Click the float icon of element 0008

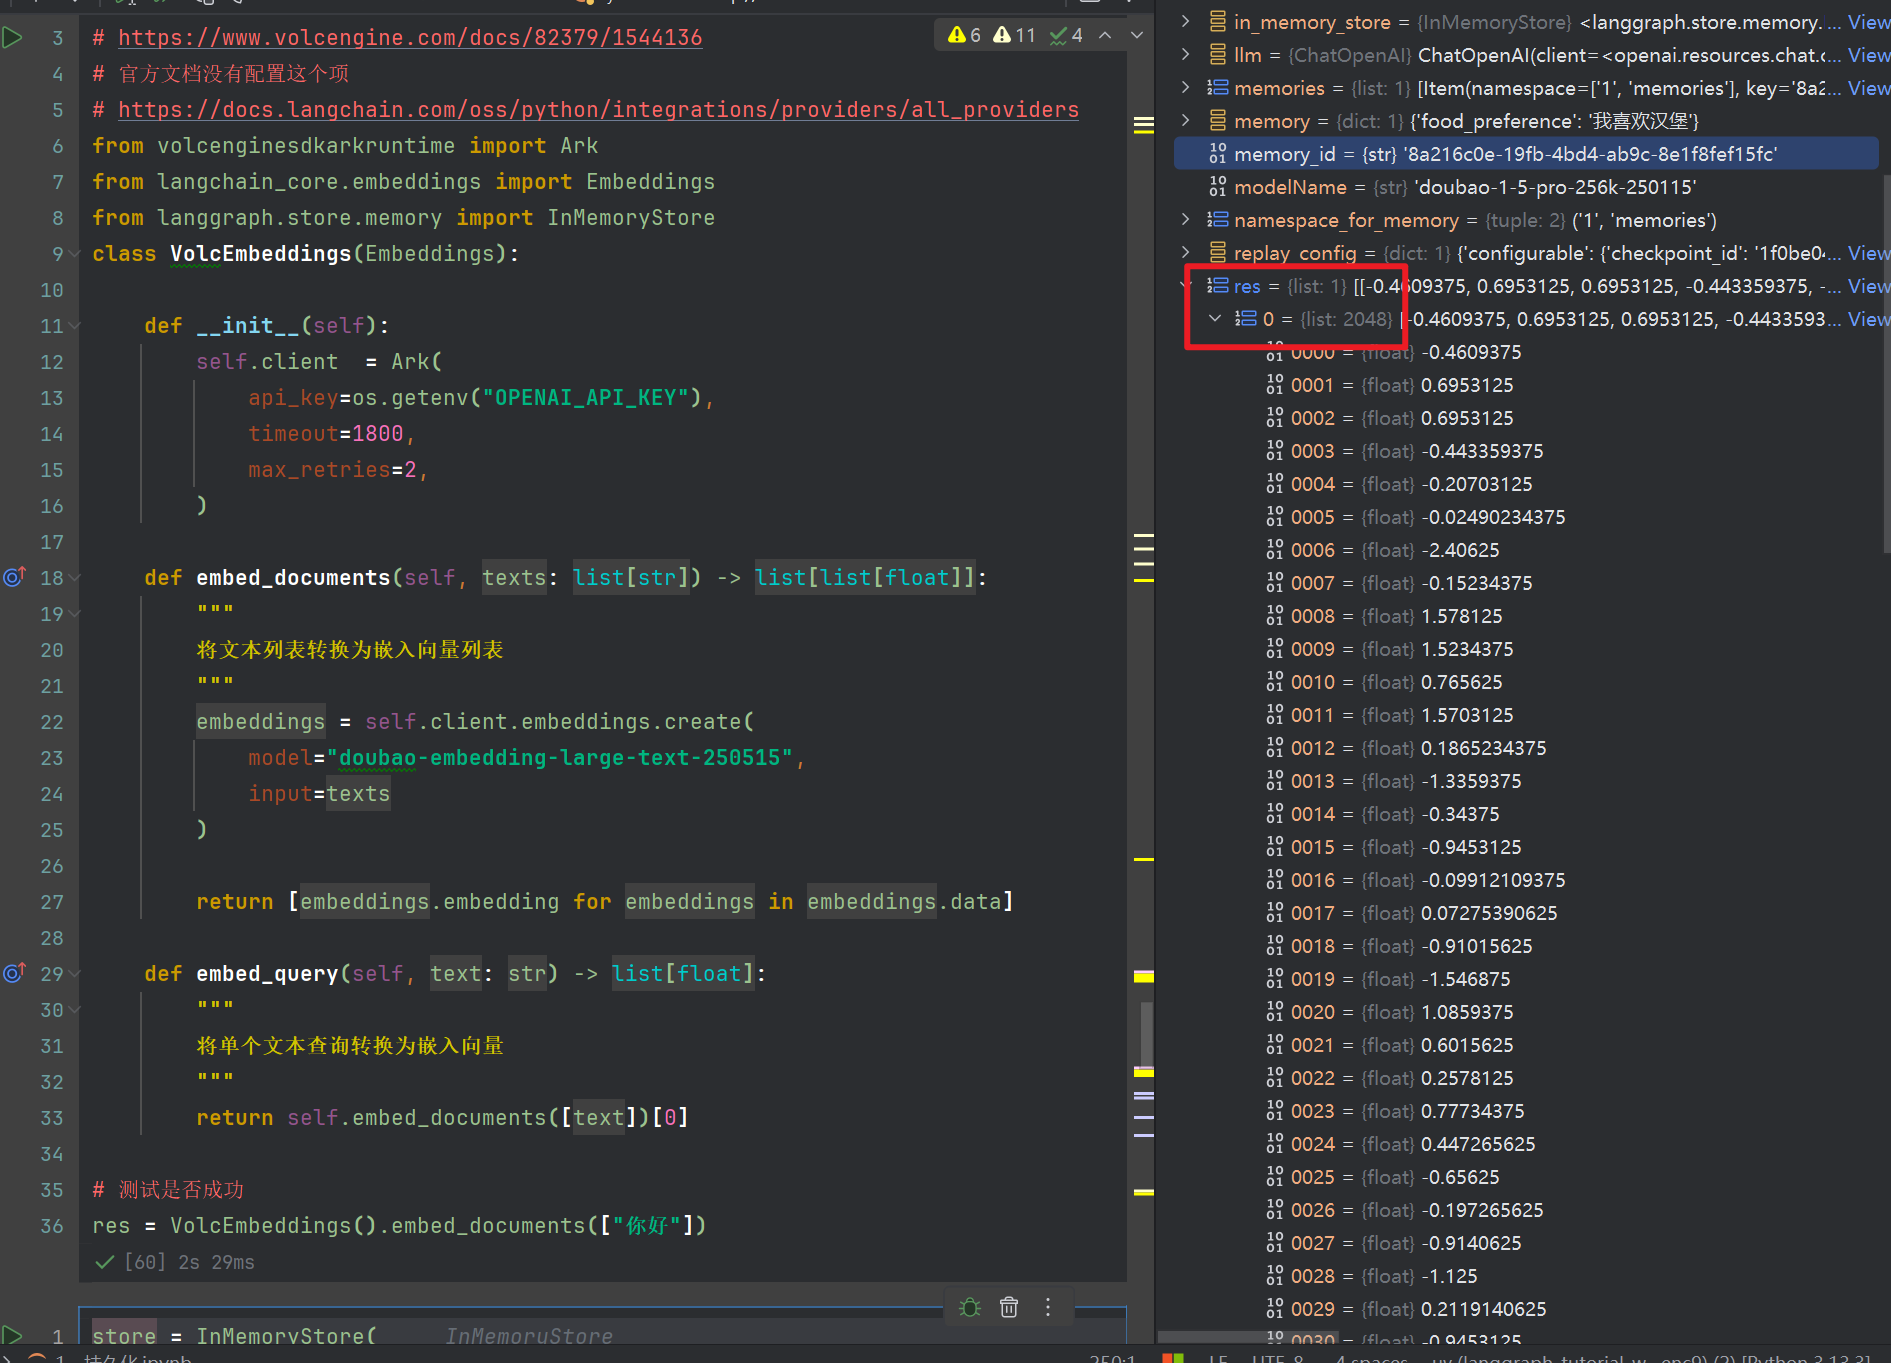(x=1275, y=615)
